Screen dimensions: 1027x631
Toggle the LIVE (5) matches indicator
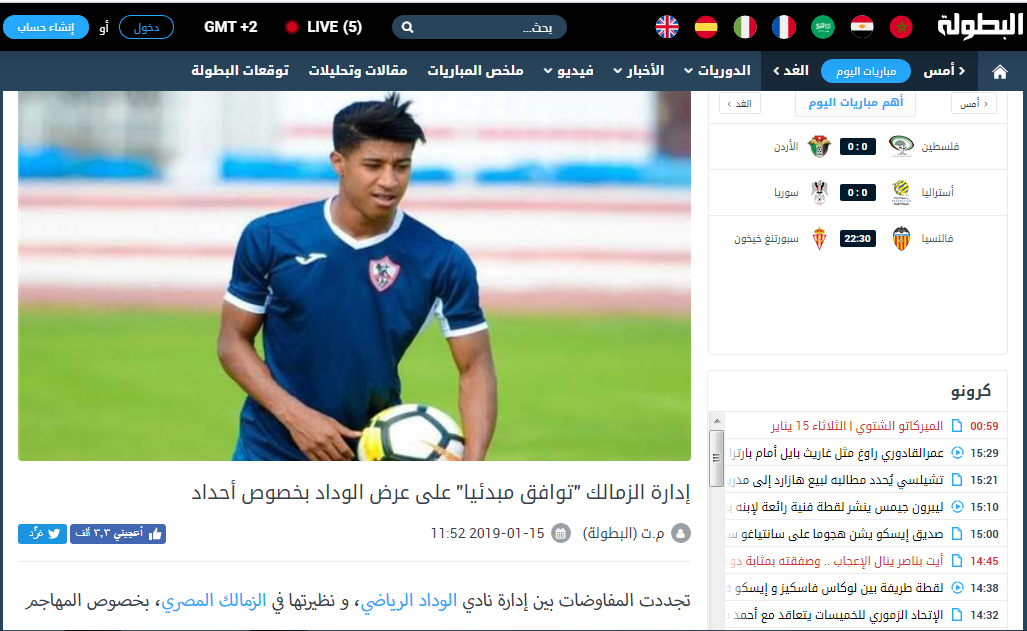click(324, 27)
